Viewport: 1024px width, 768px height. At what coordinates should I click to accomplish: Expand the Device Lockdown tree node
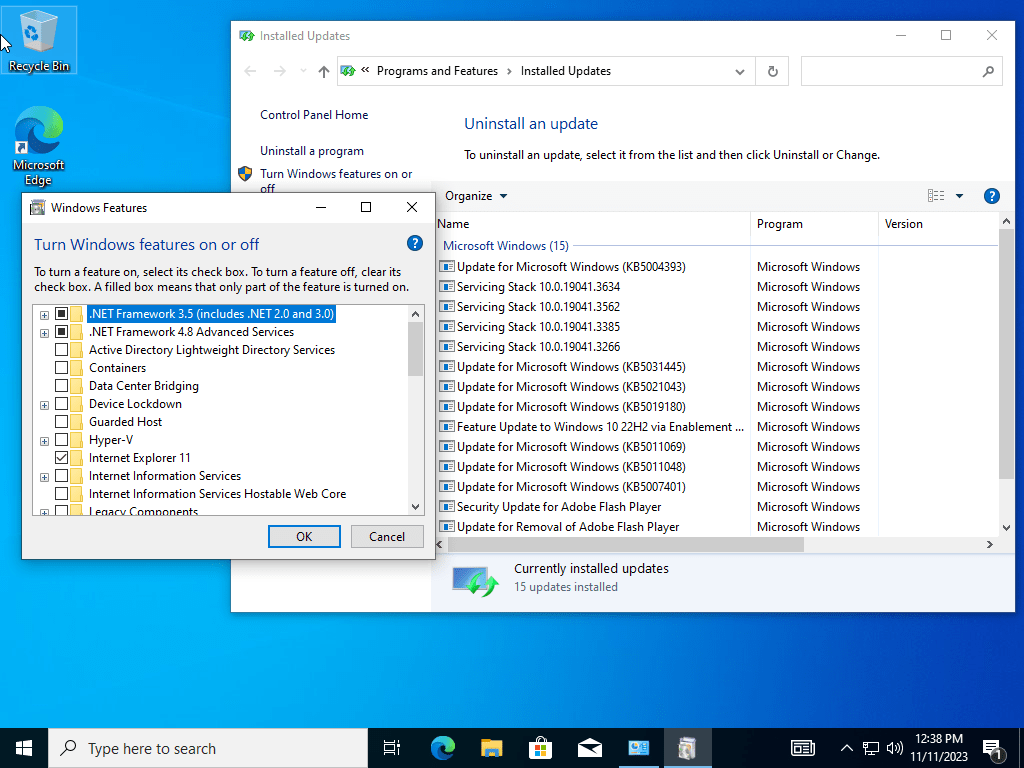pyautogui.click(x=44, y=406)
